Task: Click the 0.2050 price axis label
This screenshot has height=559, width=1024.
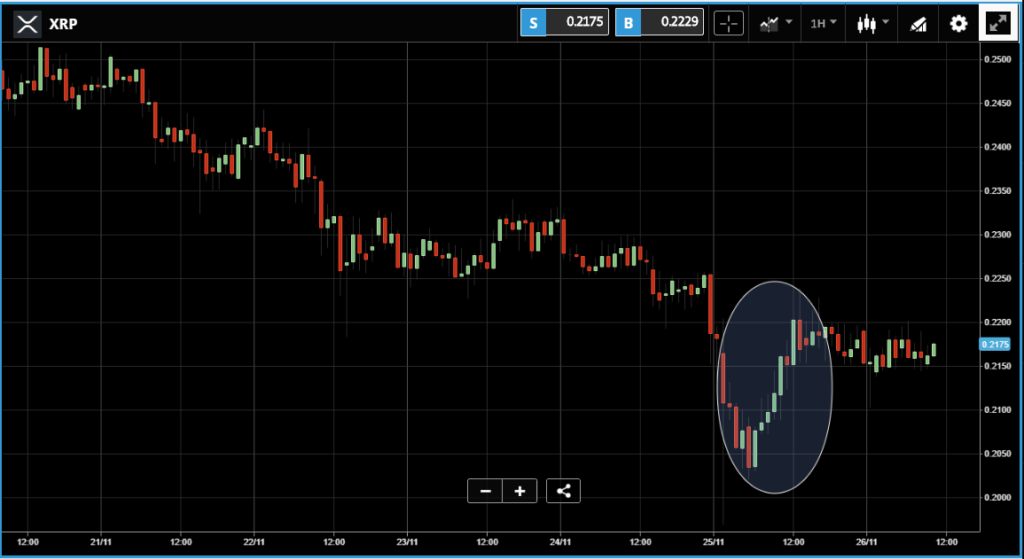Action: (996, 453)
